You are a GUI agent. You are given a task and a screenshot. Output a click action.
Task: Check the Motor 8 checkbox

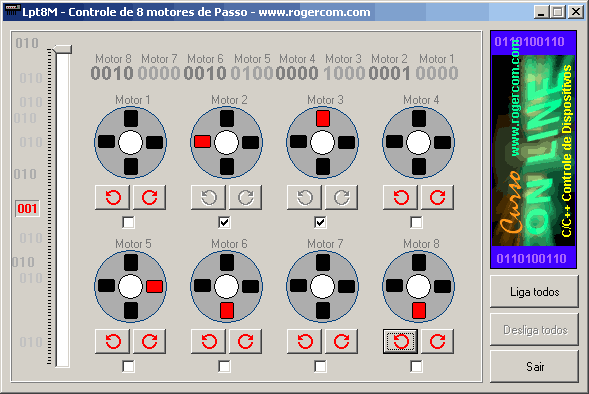[x=416, y=366]
